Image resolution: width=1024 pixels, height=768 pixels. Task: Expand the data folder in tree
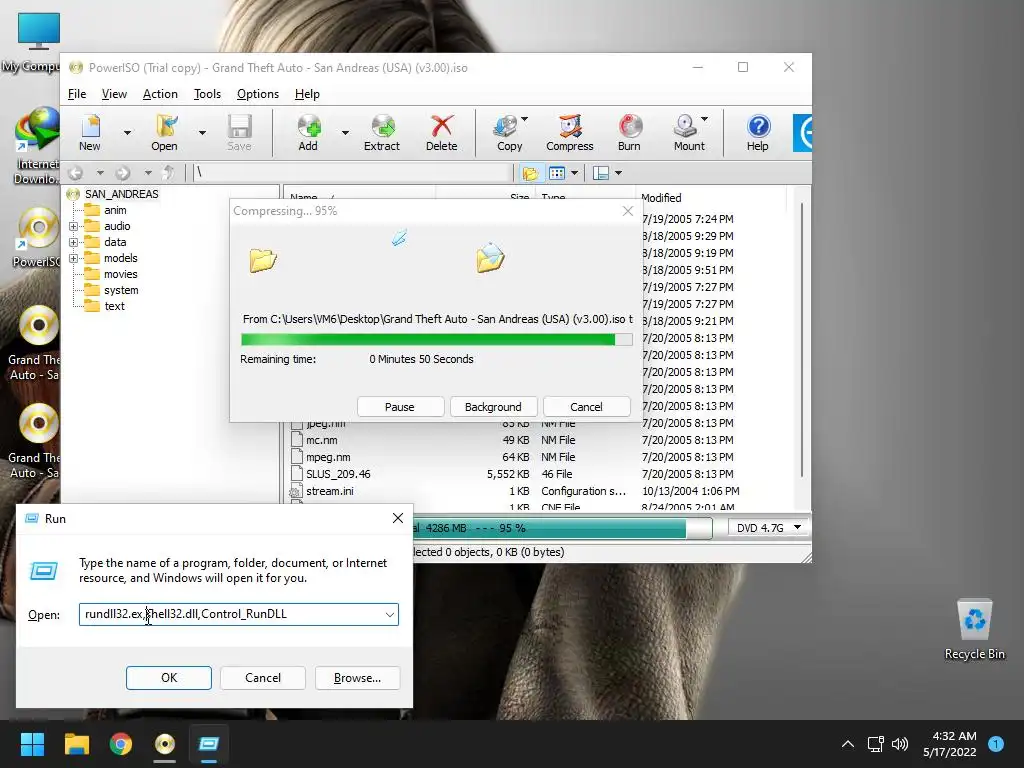[73, 242]
